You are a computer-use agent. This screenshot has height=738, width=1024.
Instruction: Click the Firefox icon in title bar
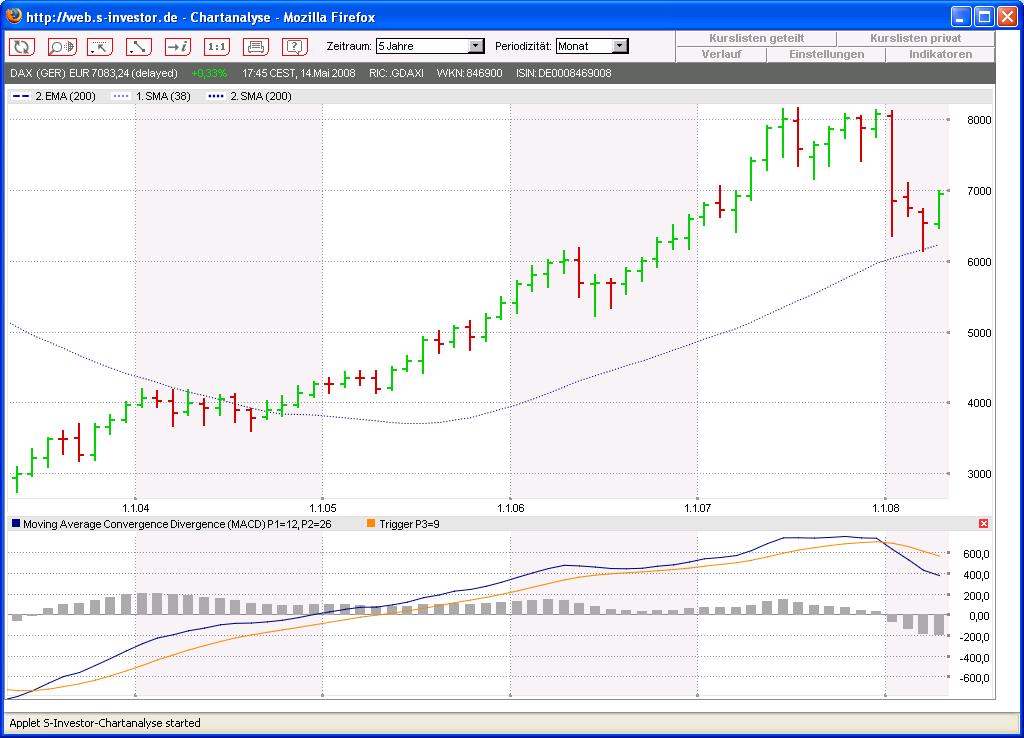(14, 16)
